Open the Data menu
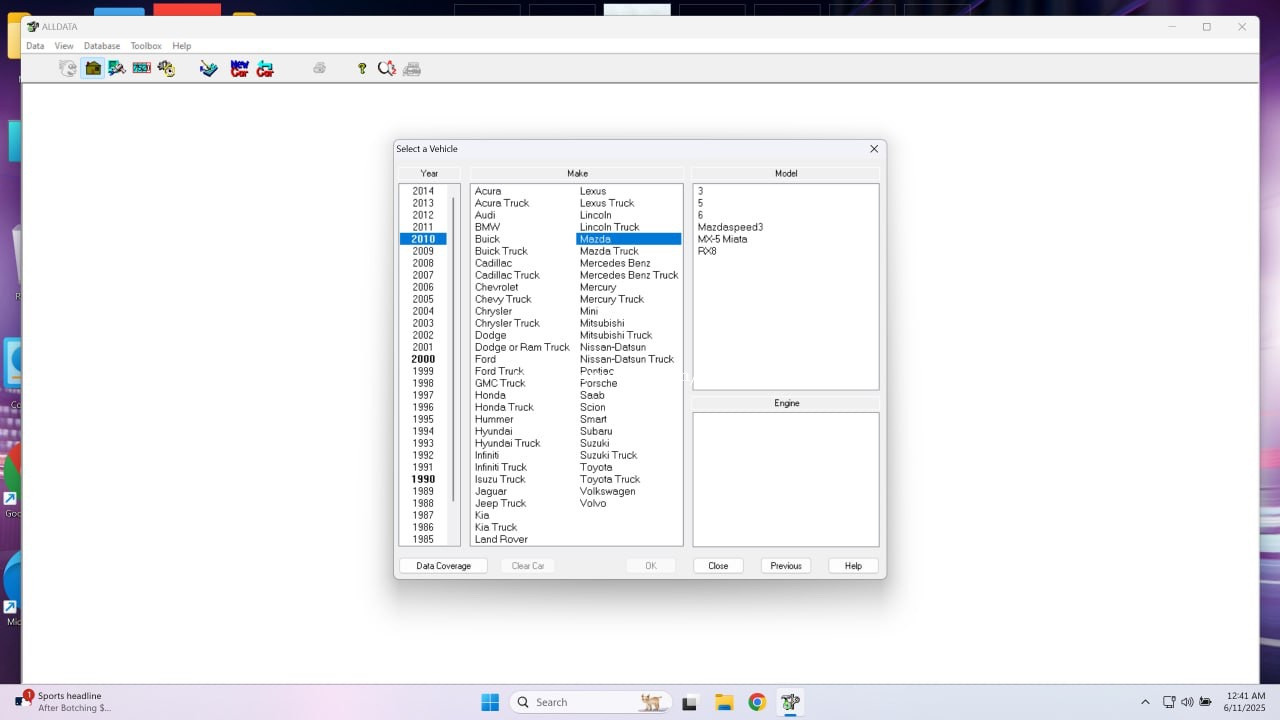This screenshot has height=720, width=1280. [x=35, y=46]
